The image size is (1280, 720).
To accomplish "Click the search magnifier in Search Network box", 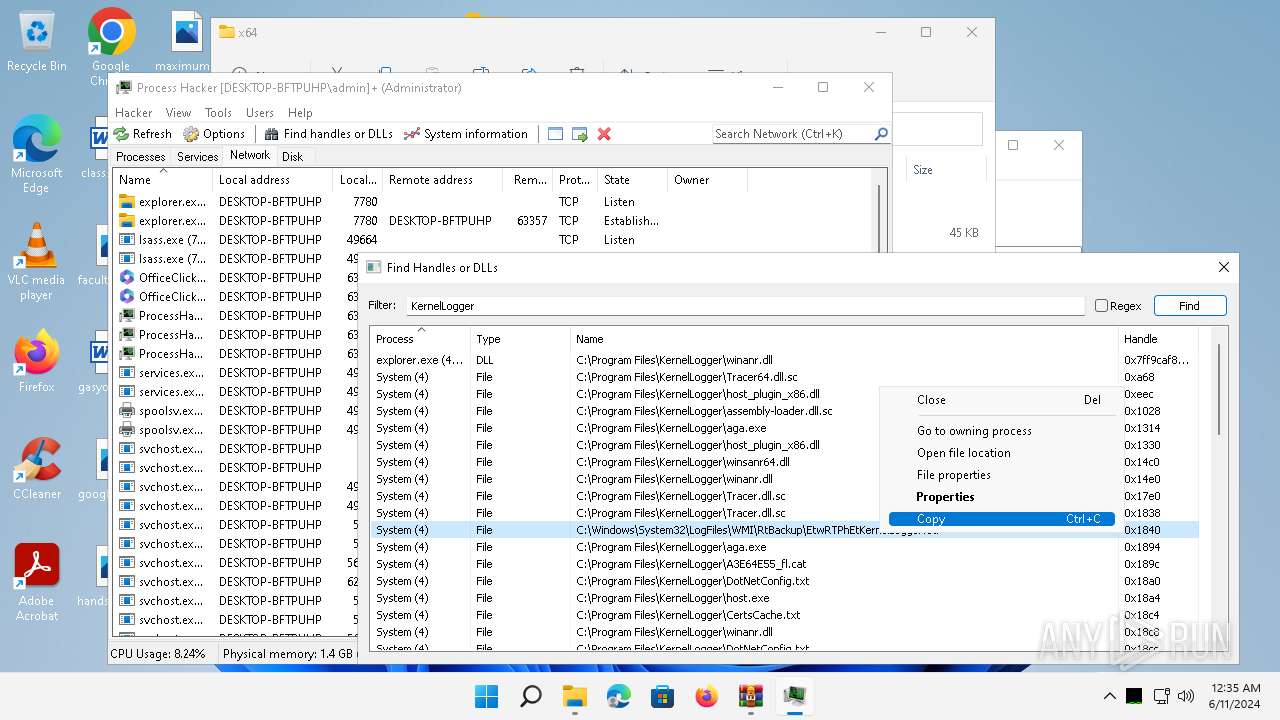I will pos(881,134).
